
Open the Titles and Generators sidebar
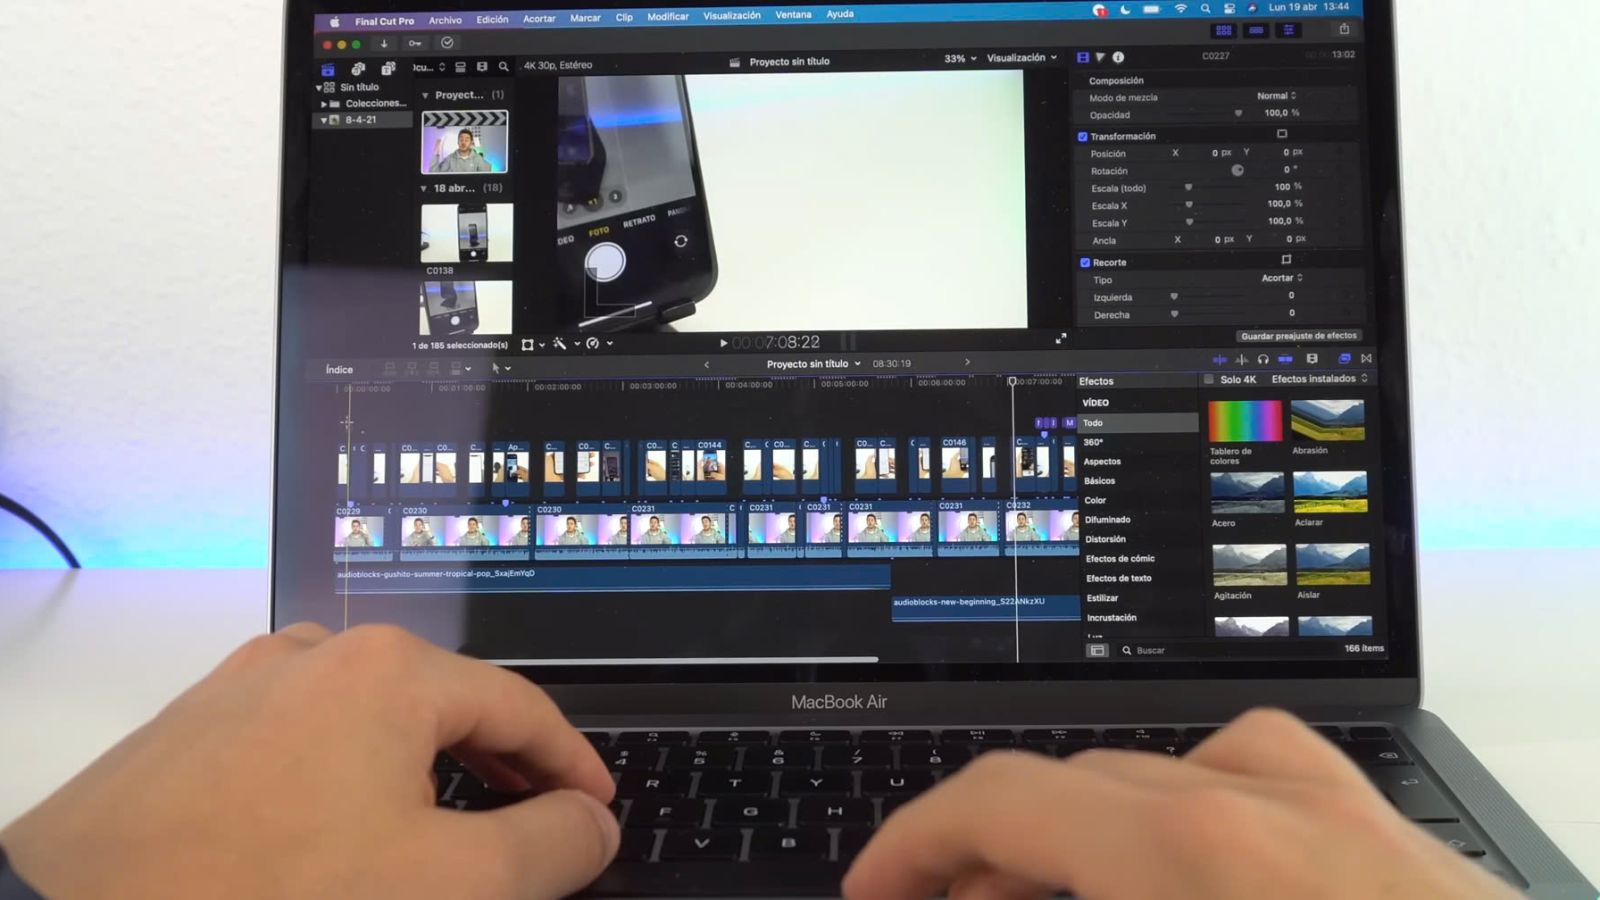[x=388, y=69]
